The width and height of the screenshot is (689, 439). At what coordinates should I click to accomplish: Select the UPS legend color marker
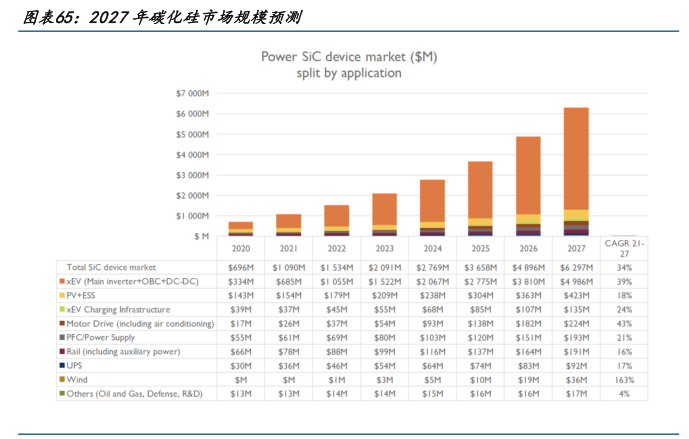pyautogui.click(x=62, y=366)
